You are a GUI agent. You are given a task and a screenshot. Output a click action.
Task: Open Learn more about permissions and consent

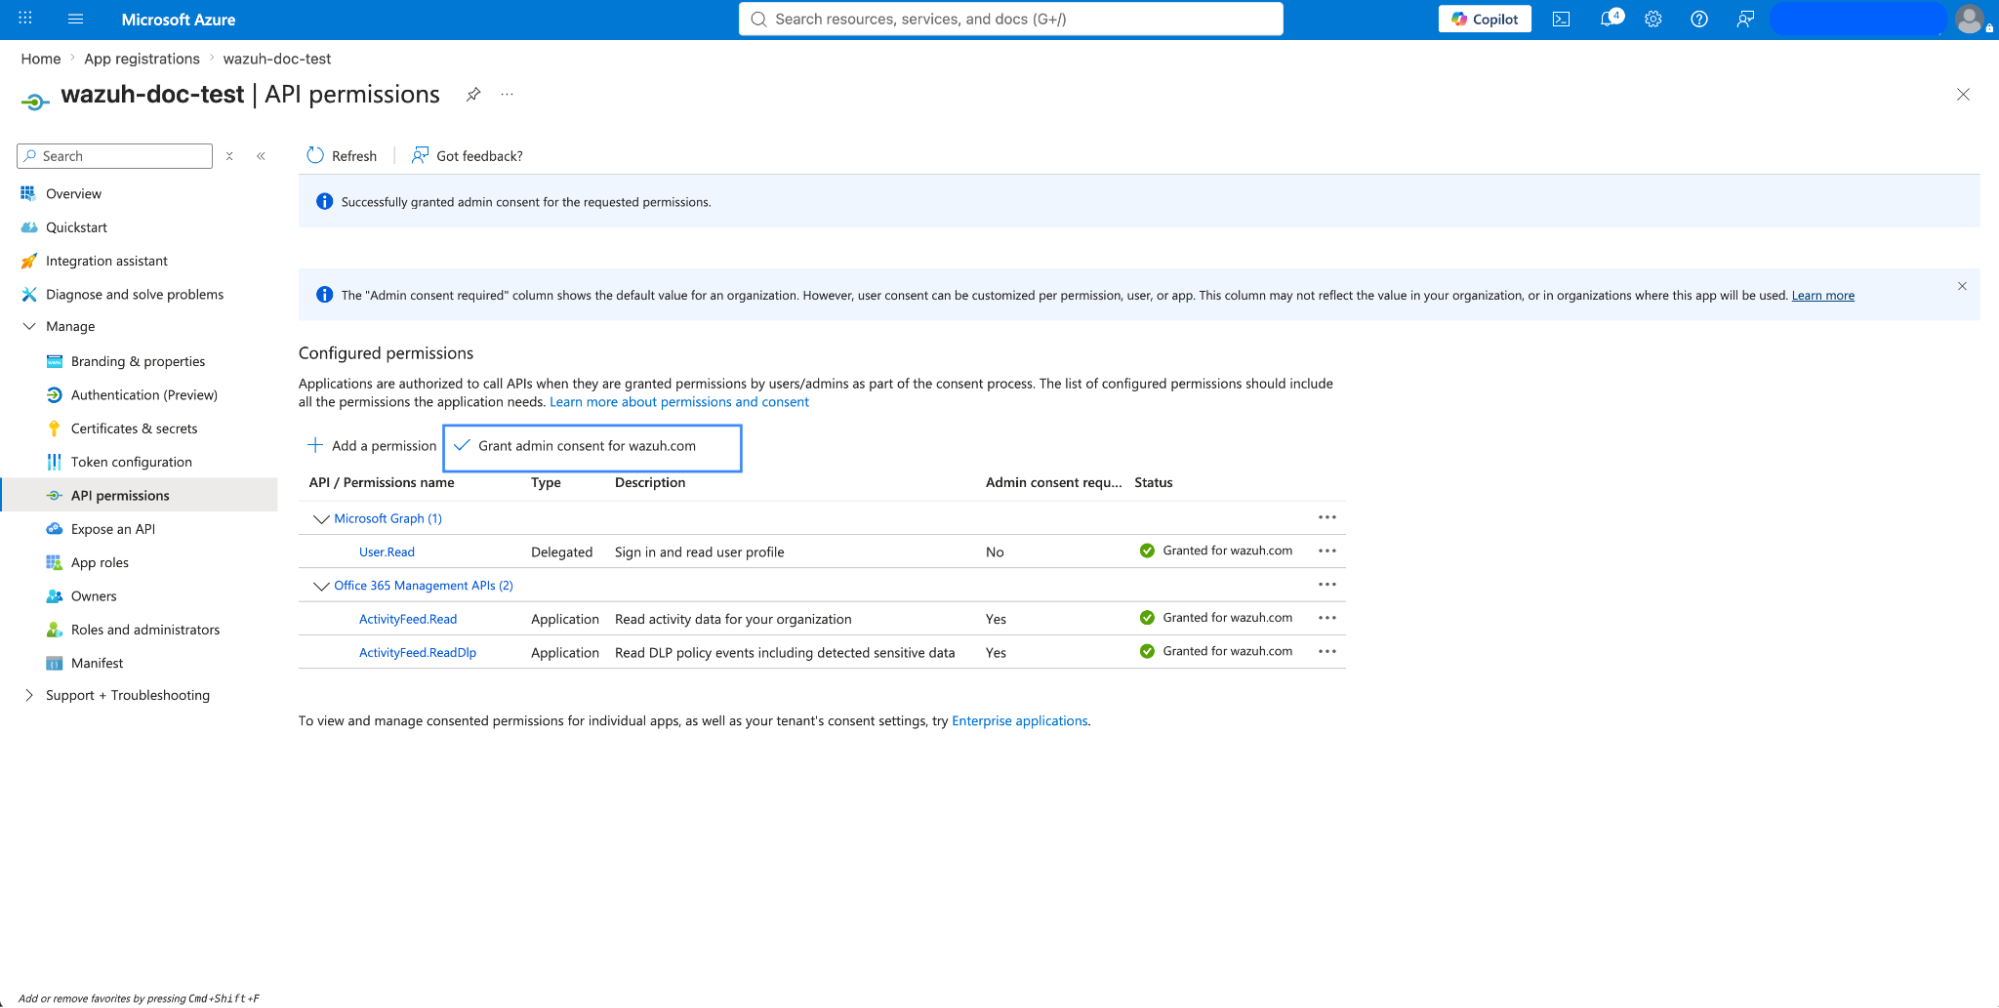pyautogui.click(x=679, y=402)
